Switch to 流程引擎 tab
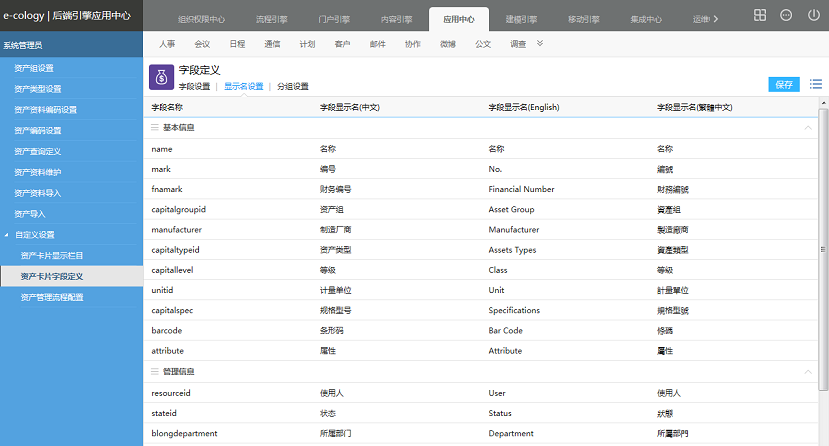The image size is (829, 446). 272,20
